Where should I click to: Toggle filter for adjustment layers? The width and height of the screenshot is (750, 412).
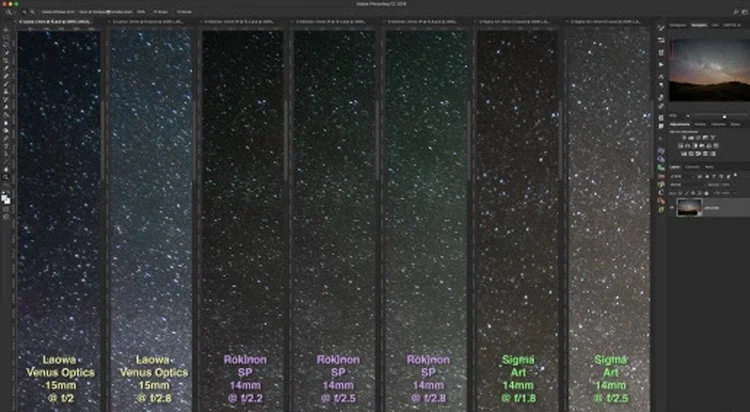point(707,177)
